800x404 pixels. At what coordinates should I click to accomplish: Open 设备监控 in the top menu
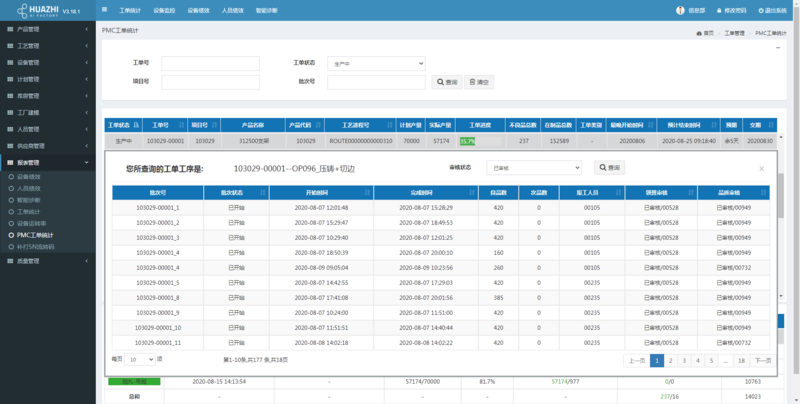point(166,9)
